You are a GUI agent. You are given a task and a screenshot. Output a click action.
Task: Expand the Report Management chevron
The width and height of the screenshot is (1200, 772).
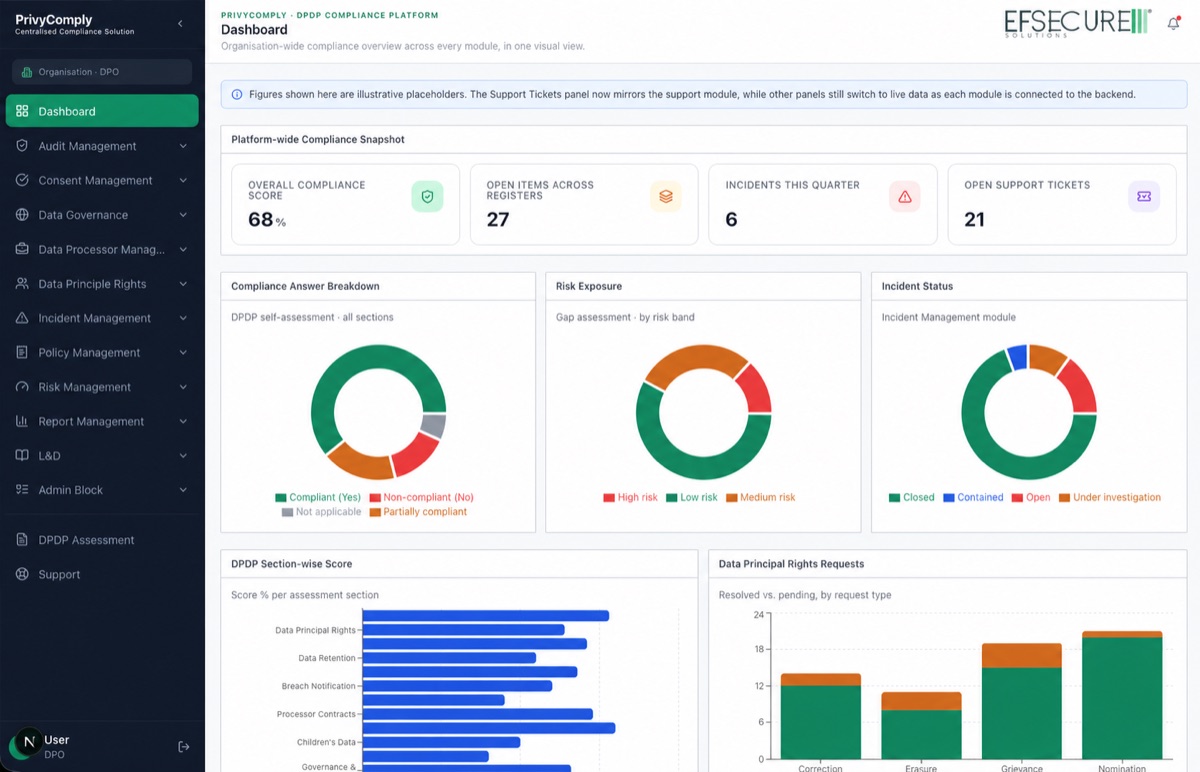coord(183,421)
